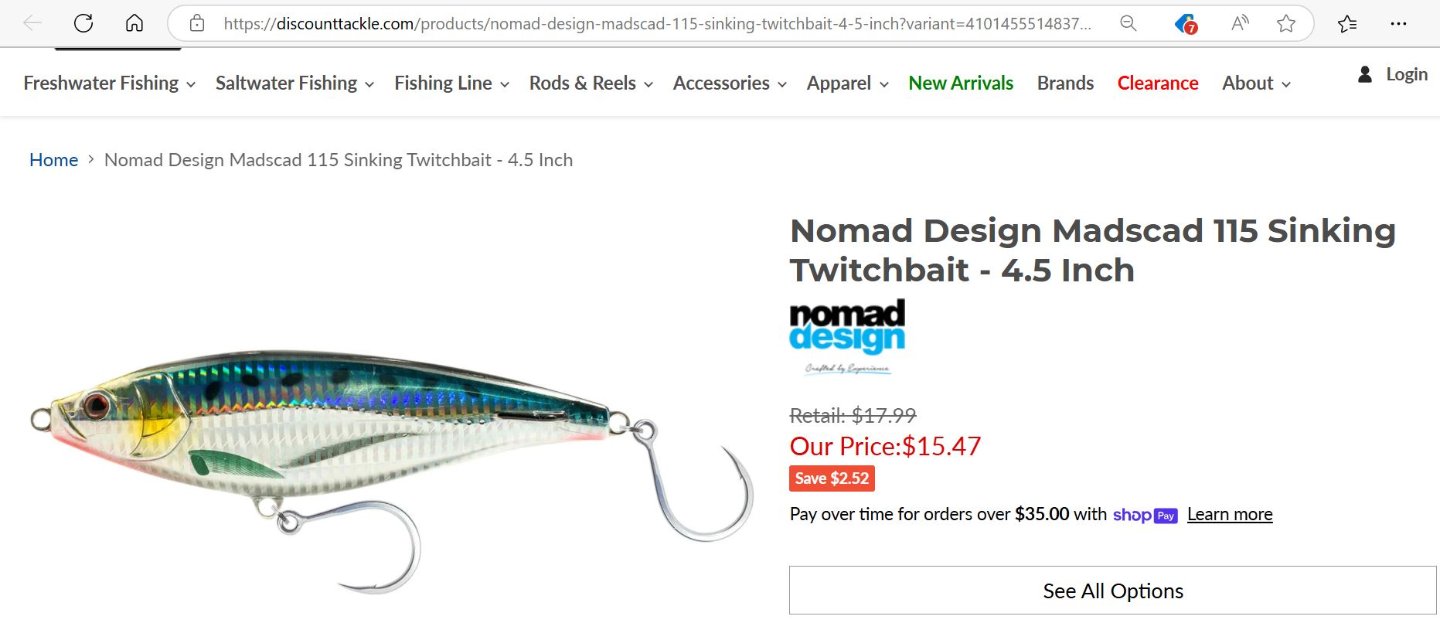The width and height of the screenshot is (1440, 623).
Task: Click the See All Options button
Action: click(1112, 591)
